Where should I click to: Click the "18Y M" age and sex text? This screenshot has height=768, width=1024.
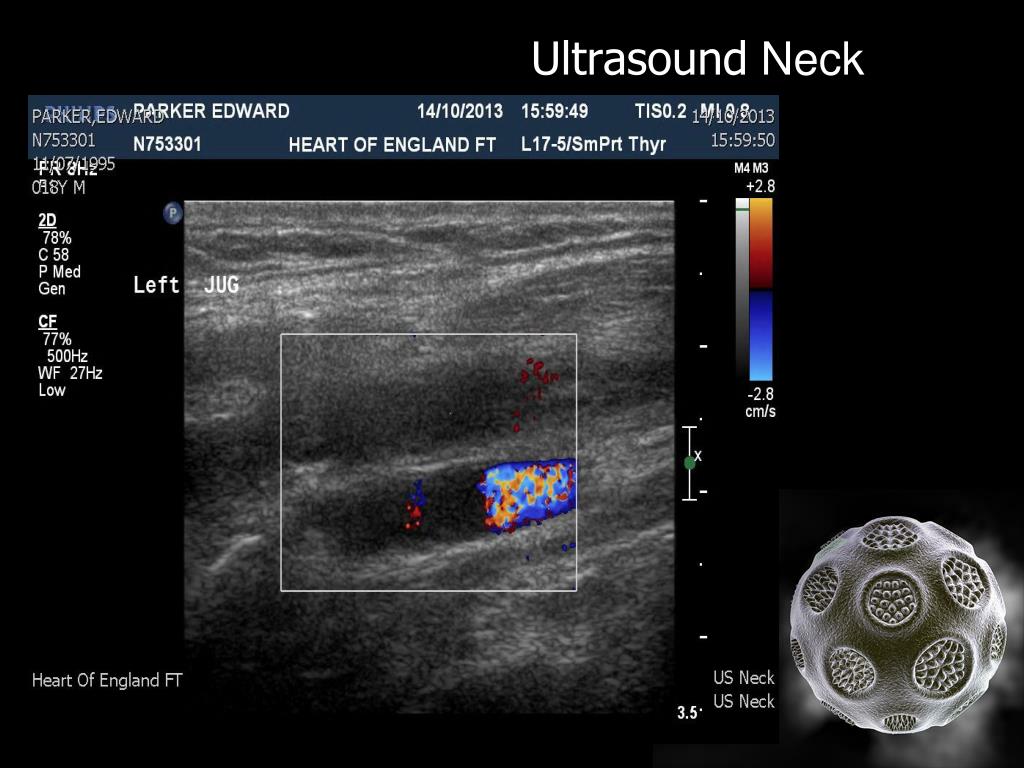coord(59,188)
